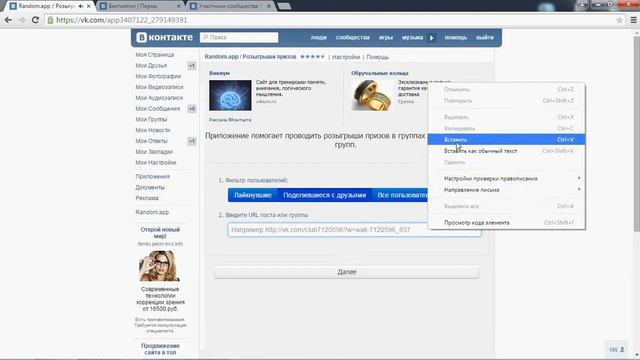Click the Обручальные кольца ad title
The width and height of the screenshot is (640, 360).
click(x=380, y=73)
